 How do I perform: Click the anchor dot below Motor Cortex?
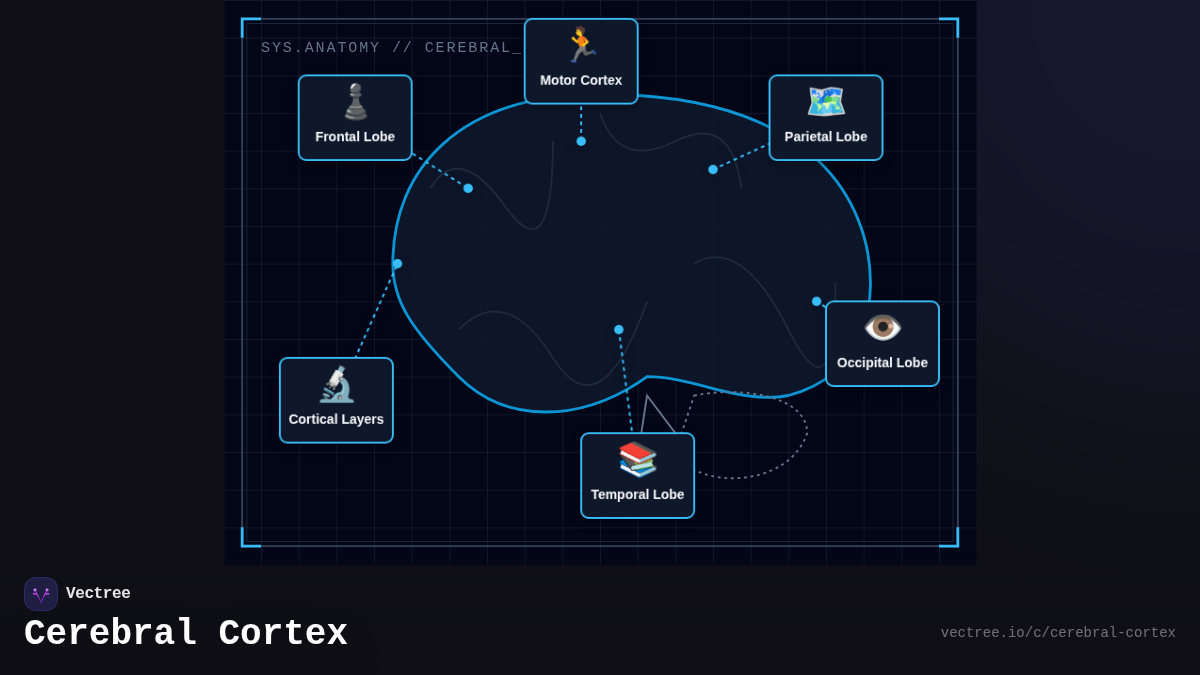click(581, 141)
